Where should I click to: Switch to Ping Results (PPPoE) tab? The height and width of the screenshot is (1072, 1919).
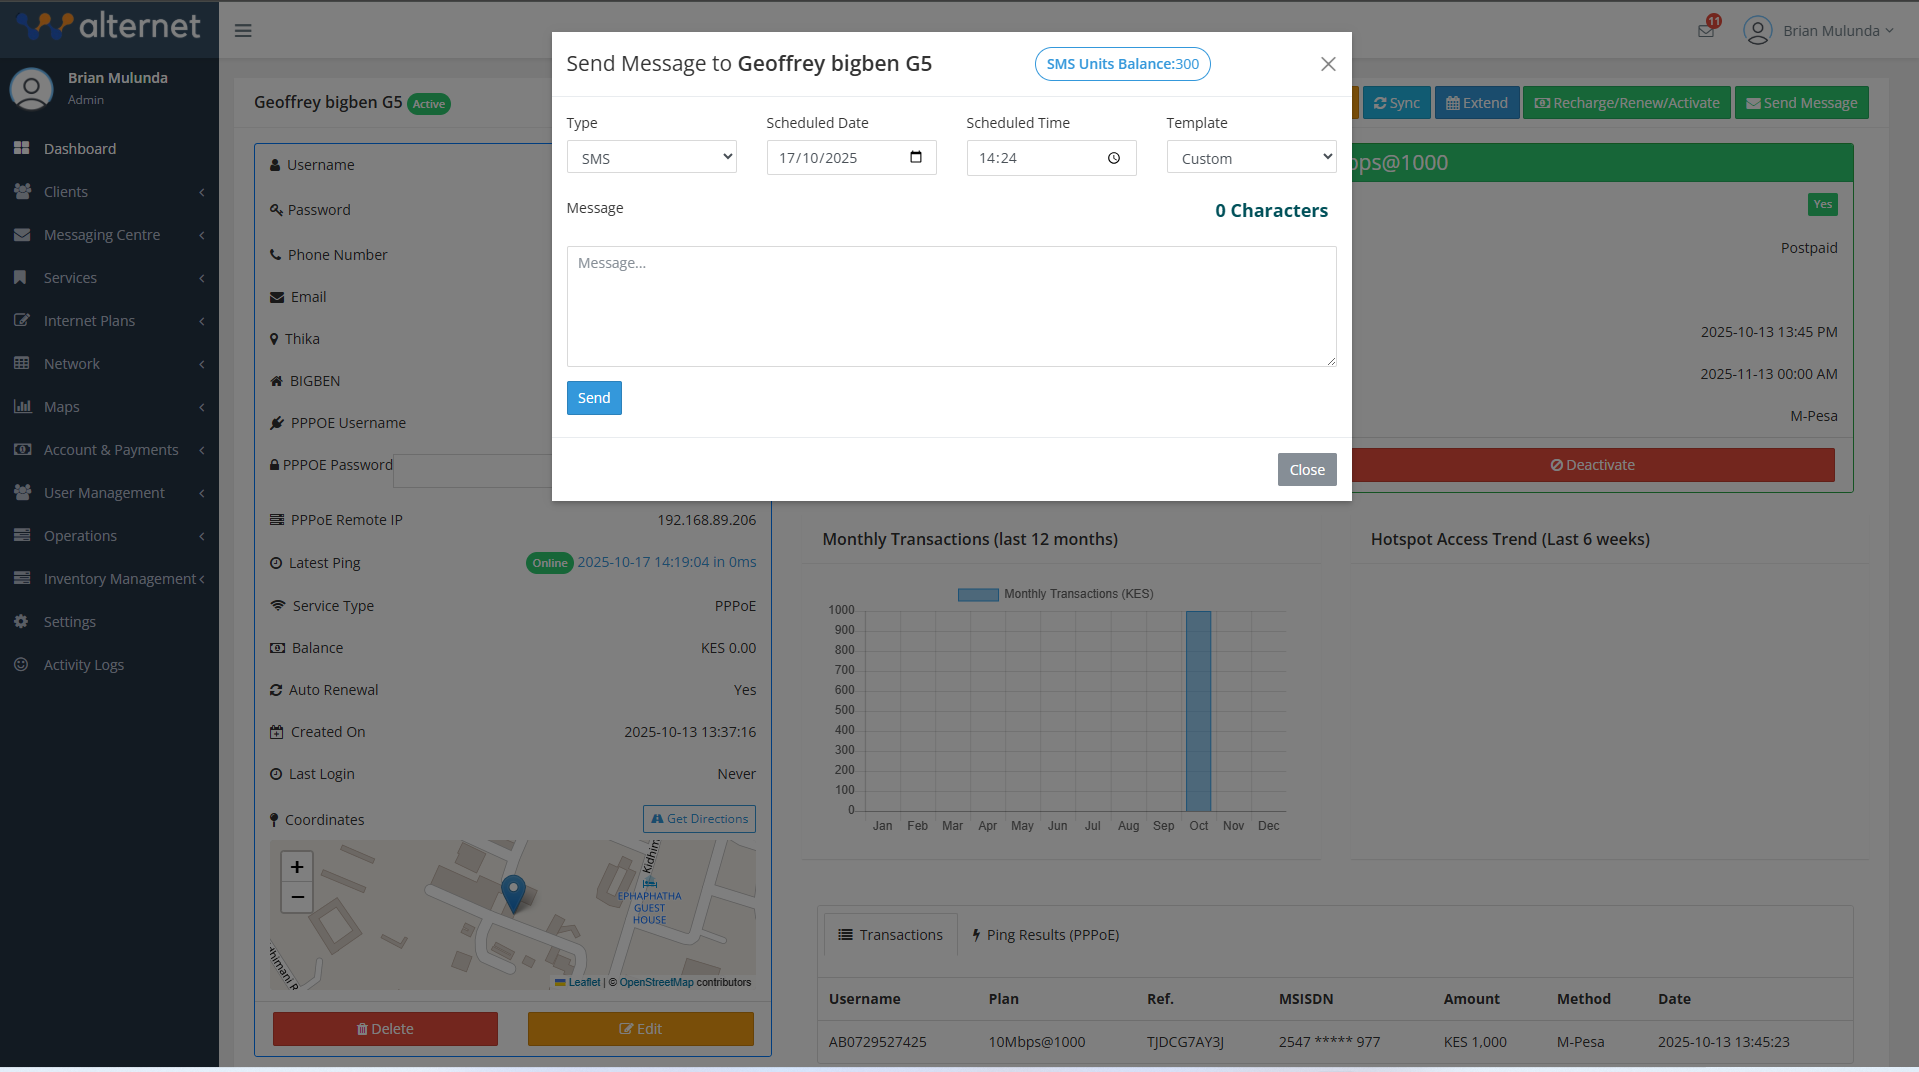tap(1045, 935)
